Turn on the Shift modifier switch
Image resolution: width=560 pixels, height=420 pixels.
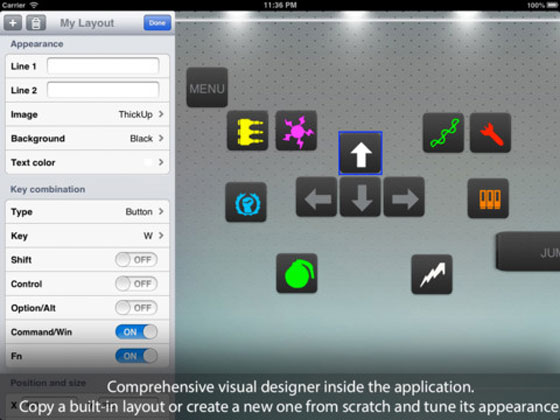(x=136, y=260)
